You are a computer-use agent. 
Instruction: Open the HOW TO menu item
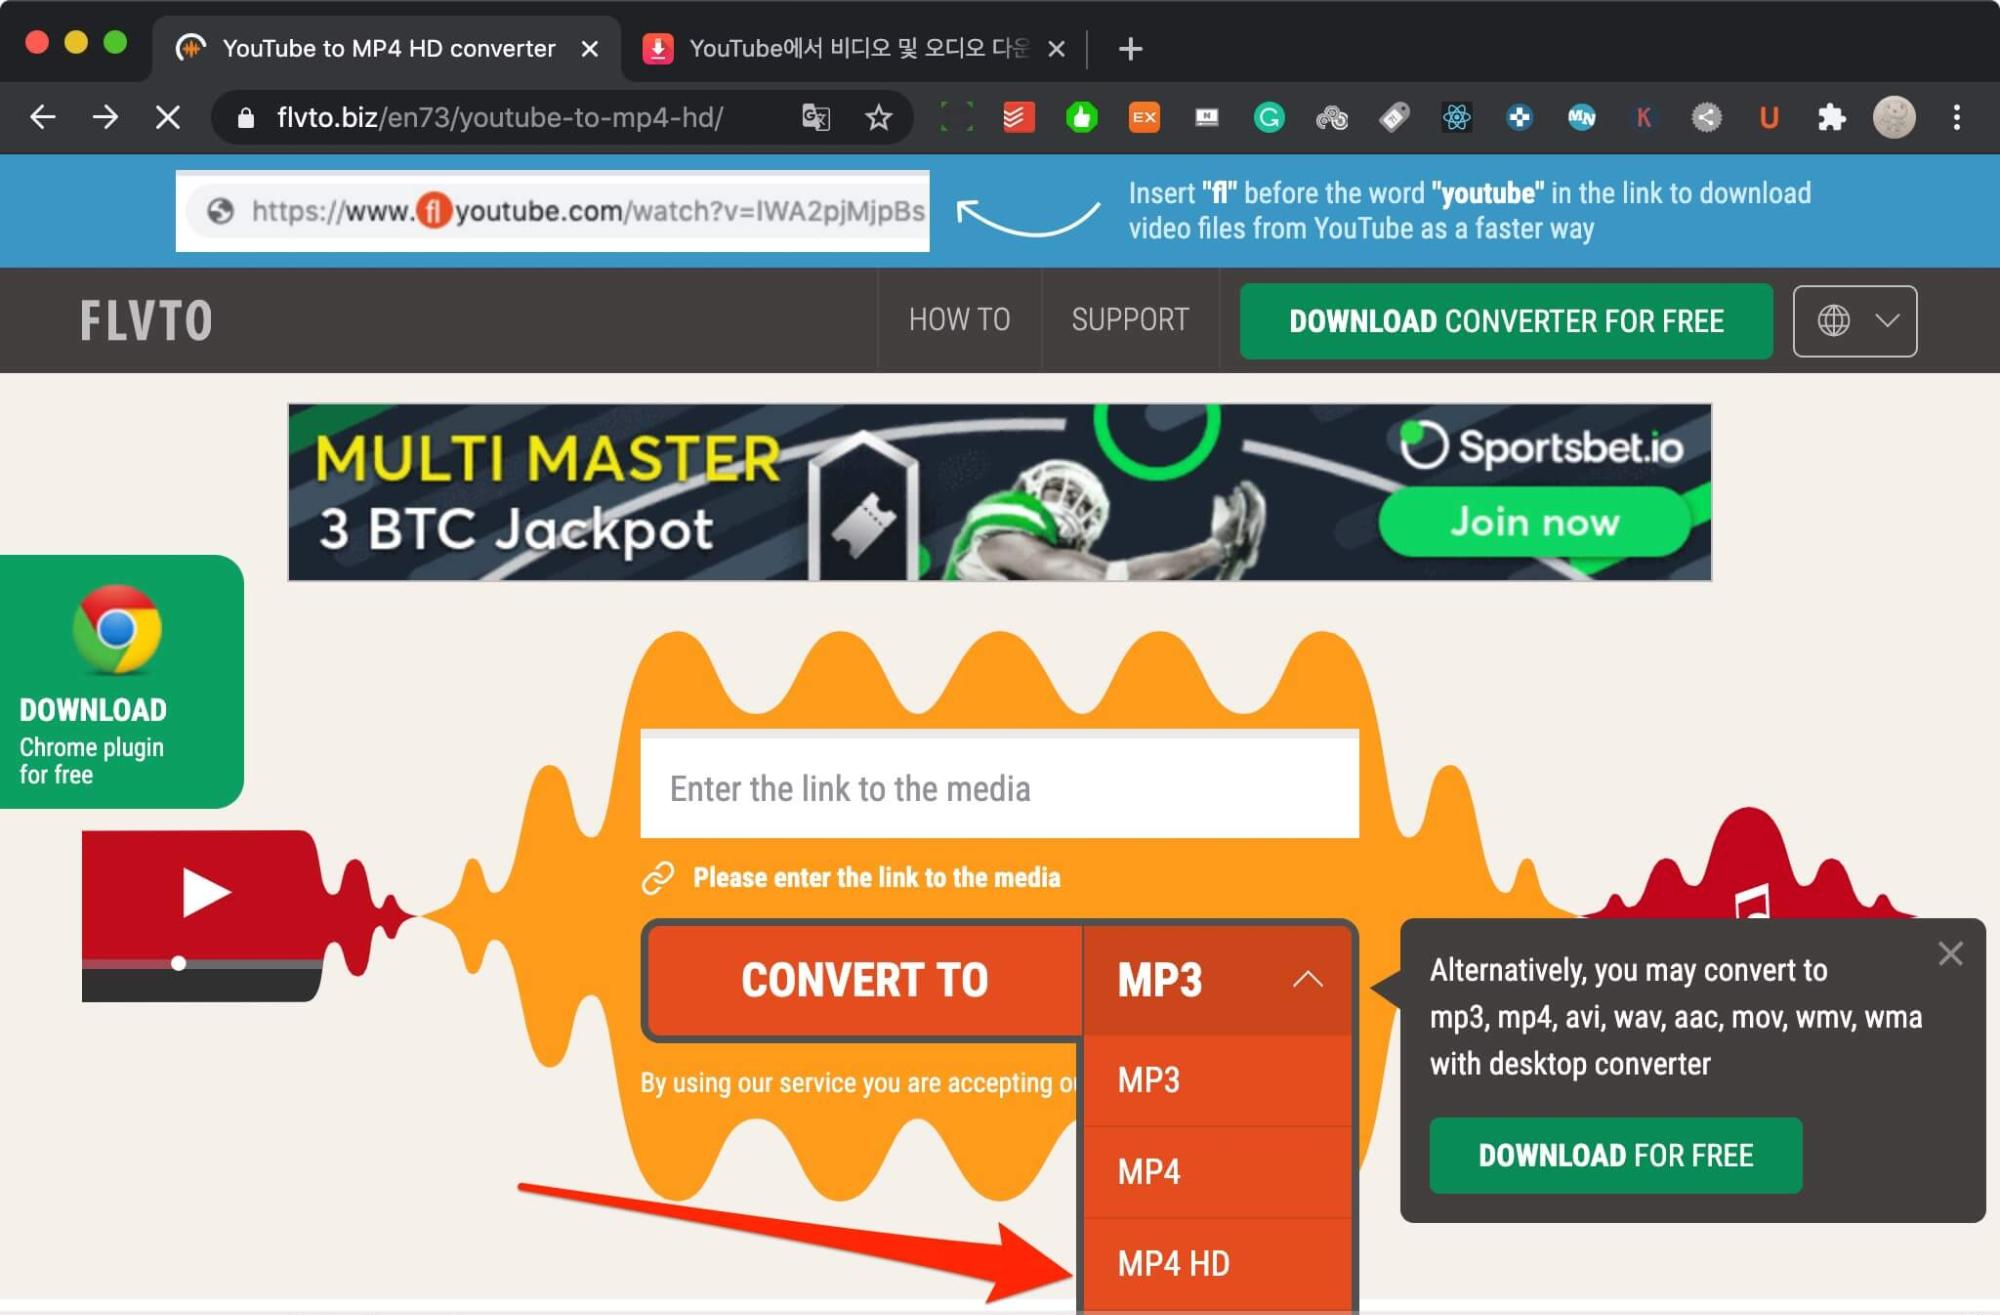coord(959,320)
